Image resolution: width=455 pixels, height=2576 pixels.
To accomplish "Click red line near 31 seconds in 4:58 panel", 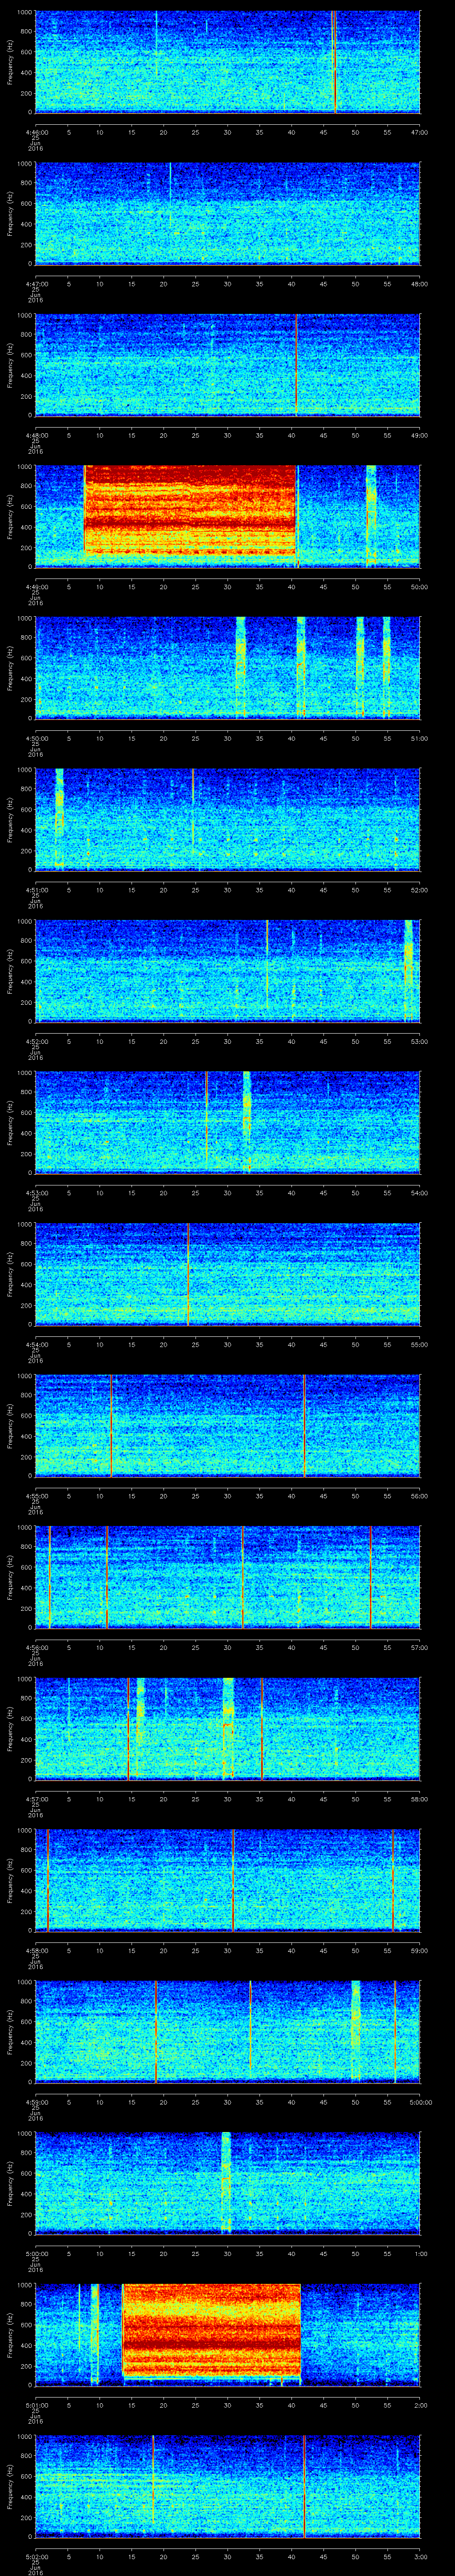I will coord(233,1879).
